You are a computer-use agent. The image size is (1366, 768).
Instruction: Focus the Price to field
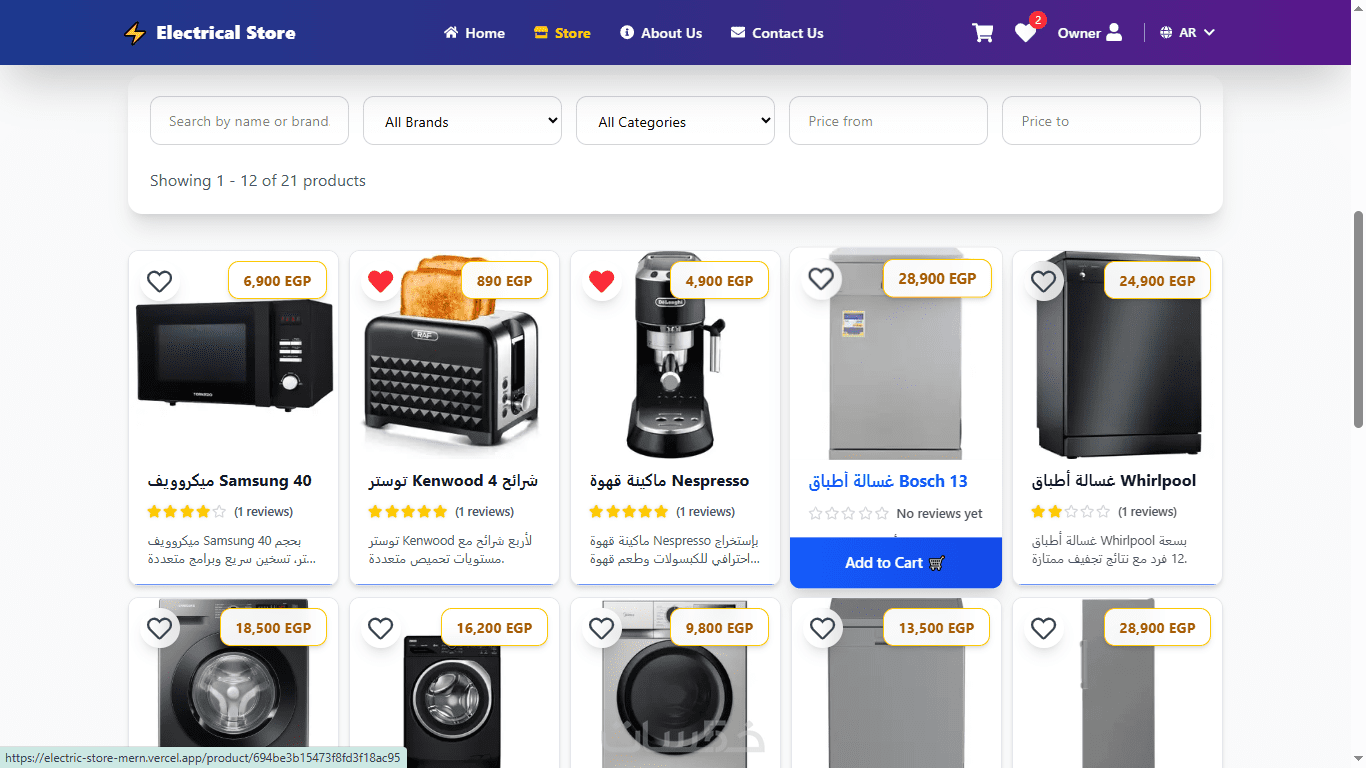pos(1101,121)
